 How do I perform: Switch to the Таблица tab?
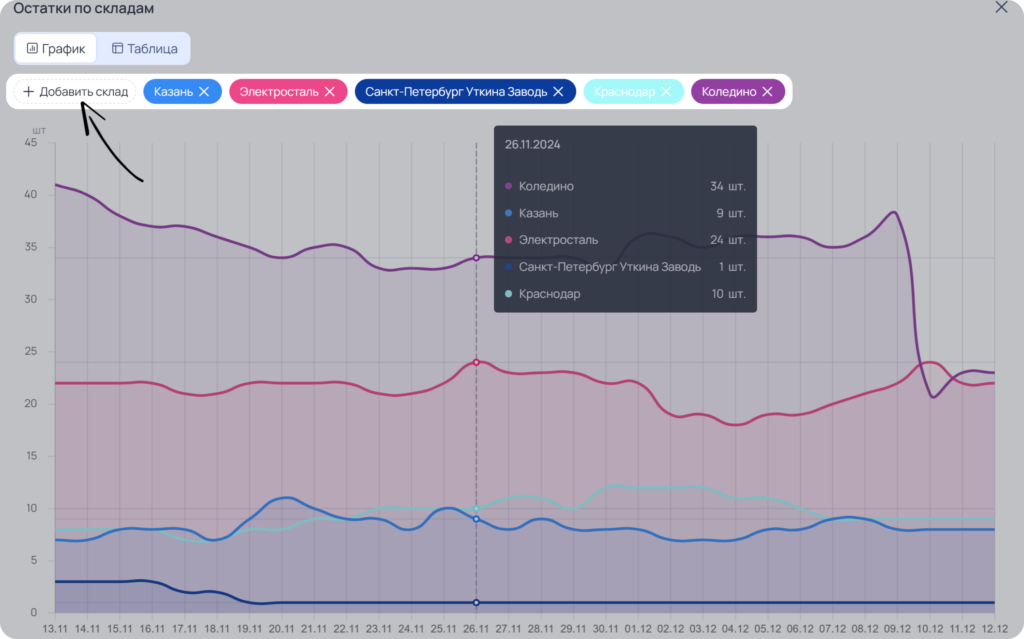pyautogui.click(x=144, y=48)
